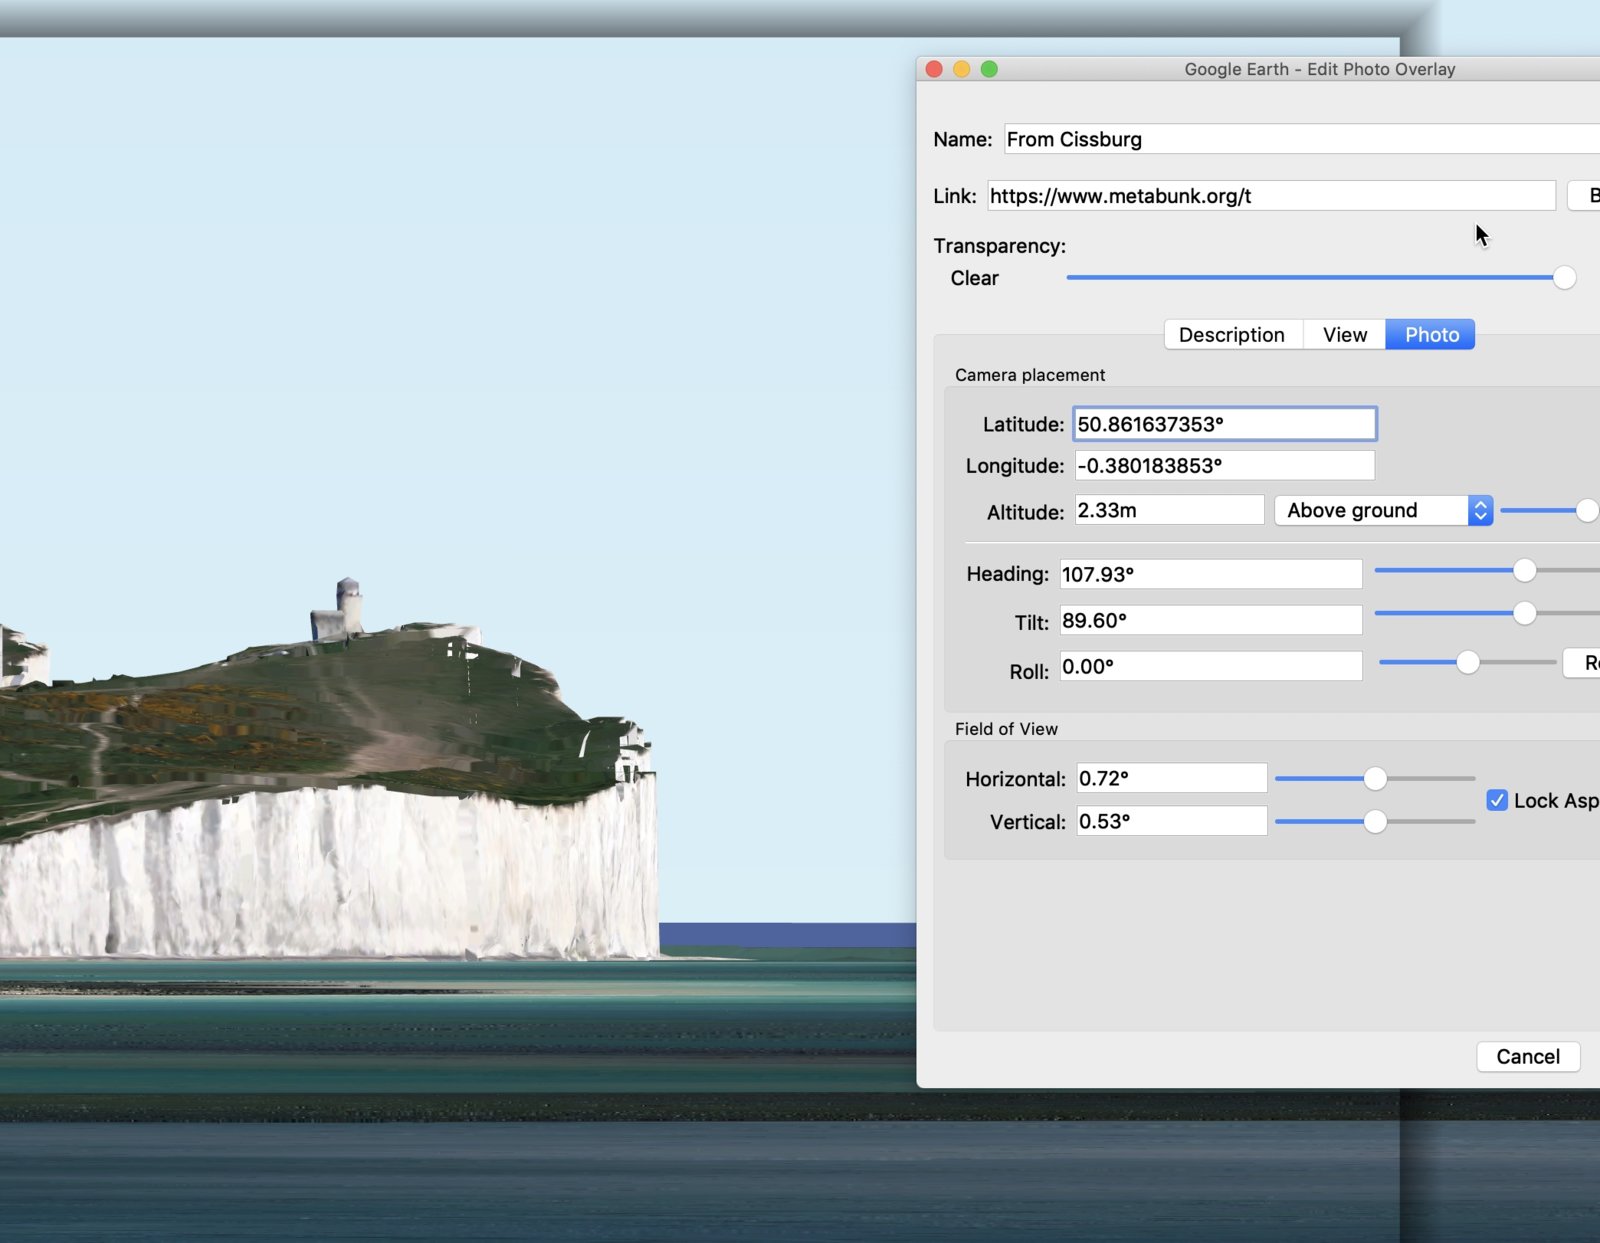Click the yellow minimize window button
This screenshot has height=1243, width=1600.
(x=961, y=69)
